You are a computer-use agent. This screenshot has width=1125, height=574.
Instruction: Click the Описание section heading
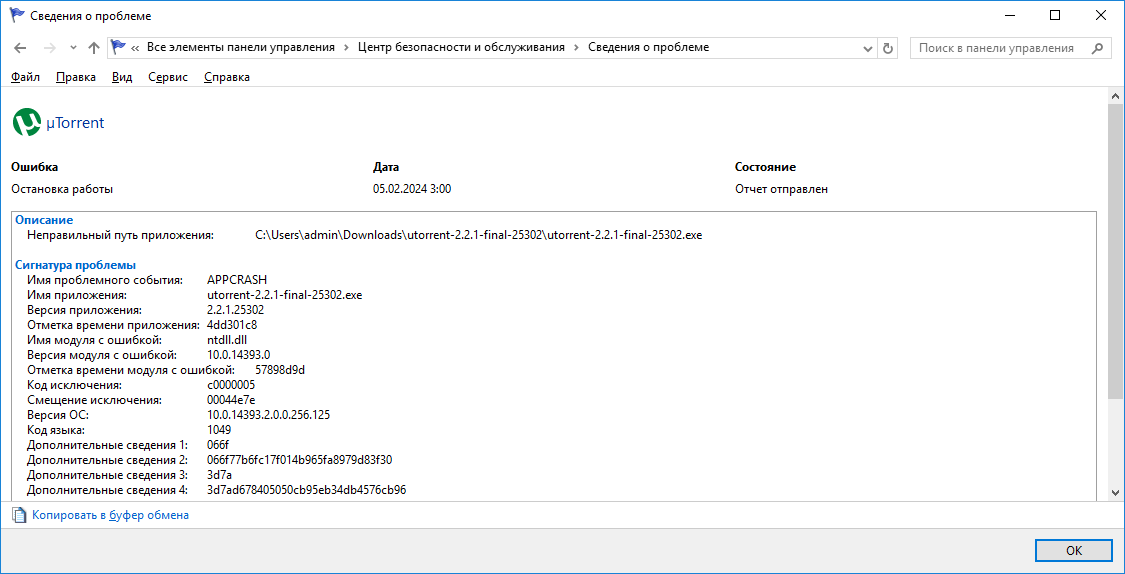44,220
